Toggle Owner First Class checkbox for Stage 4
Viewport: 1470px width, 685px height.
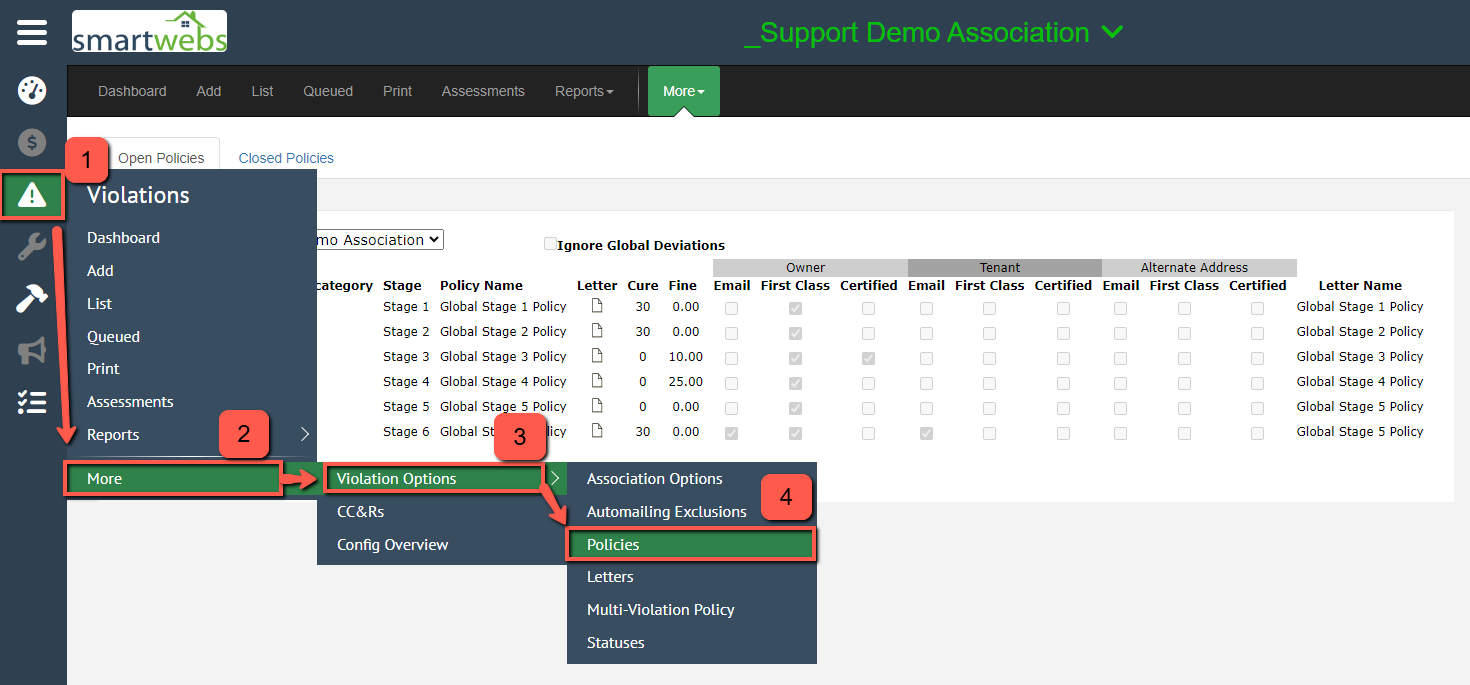click(795, 383)
